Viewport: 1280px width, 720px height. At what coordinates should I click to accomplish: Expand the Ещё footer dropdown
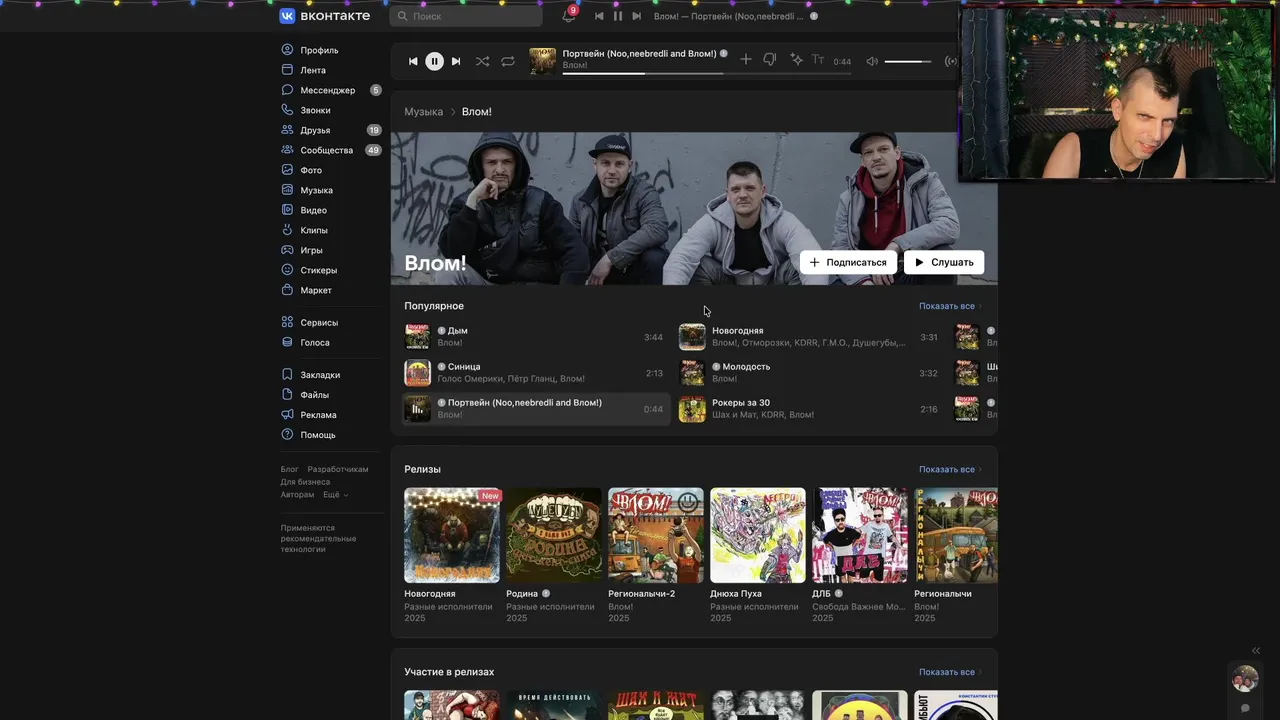coord(336,495)
